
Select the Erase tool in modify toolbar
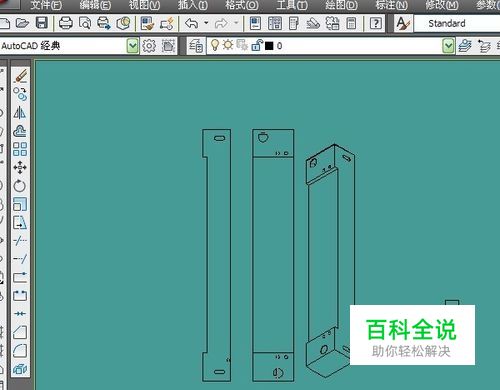pos(20,76)
